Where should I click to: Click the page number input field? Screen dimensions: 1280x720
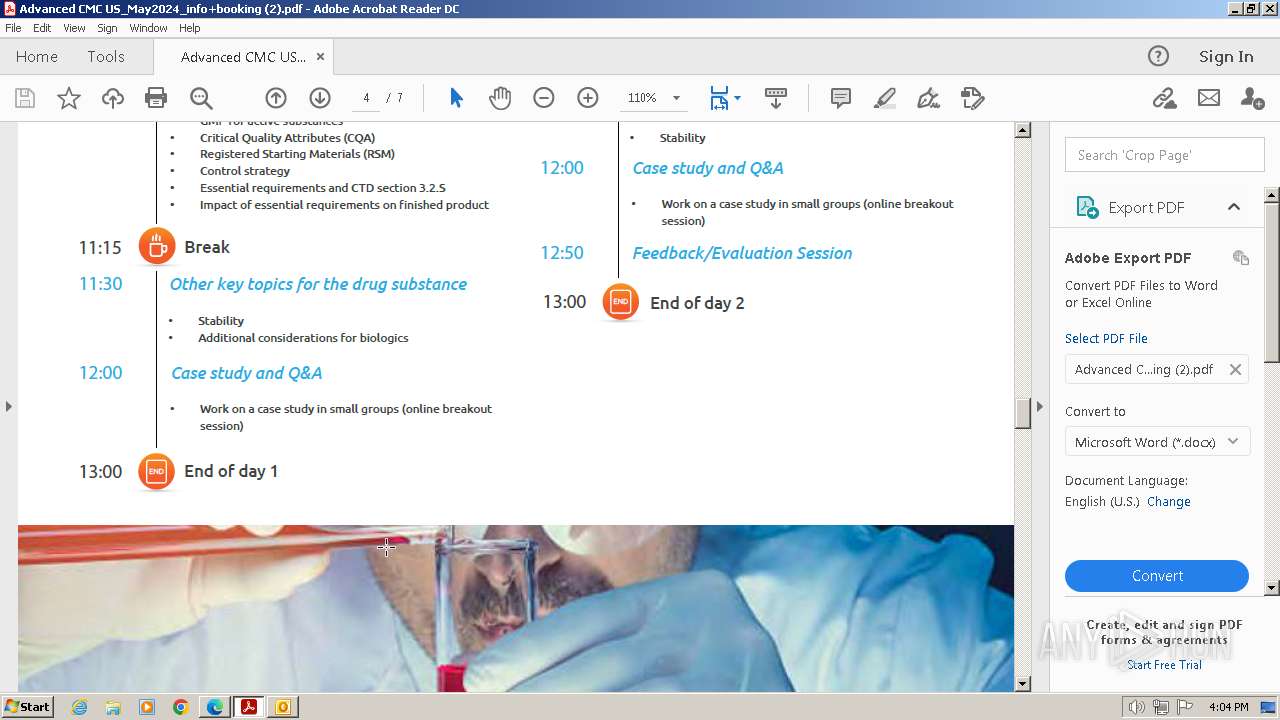[x=367, y=98]
